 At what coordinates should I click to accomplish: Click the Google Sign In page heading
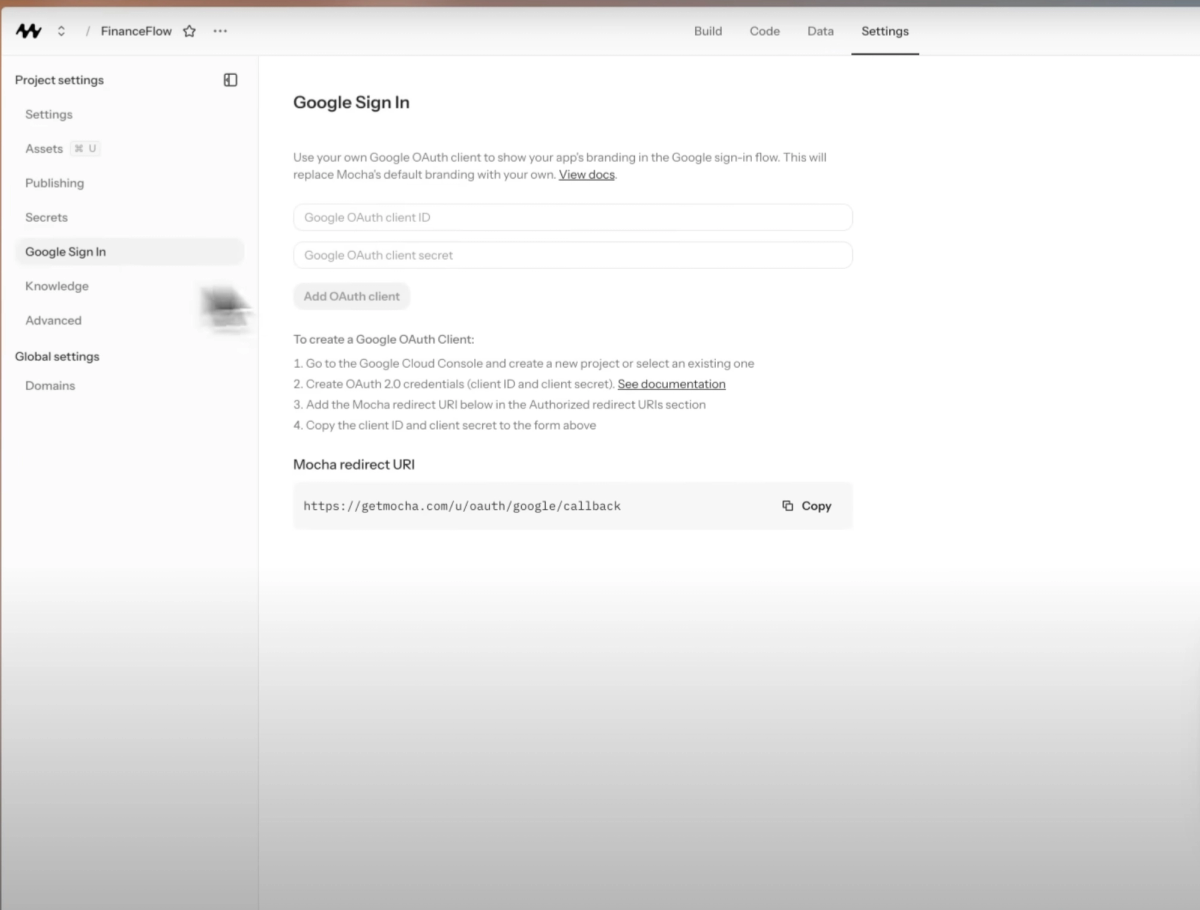351,102
